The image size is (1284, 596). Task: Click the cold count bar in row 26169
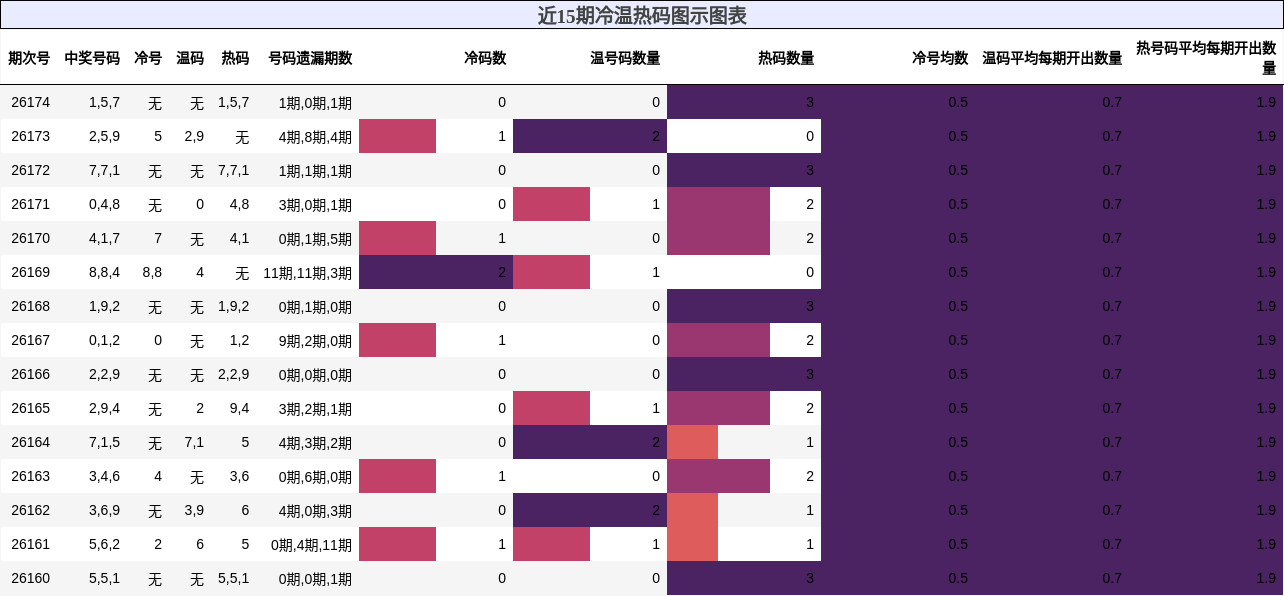tap(436, 272)
